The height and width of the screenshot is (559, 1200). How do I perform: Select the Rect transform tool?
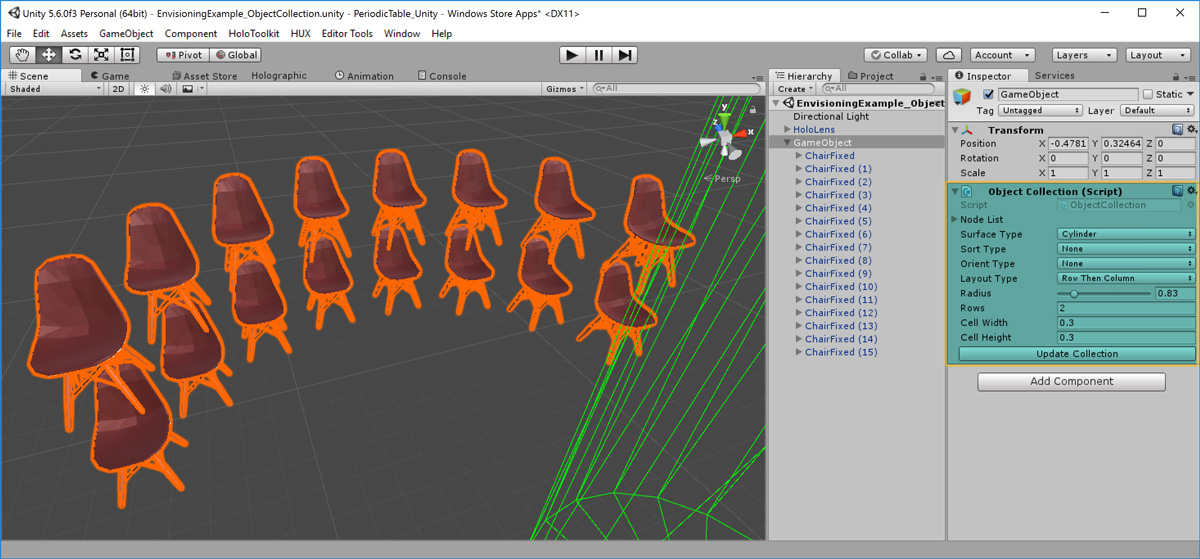[x=127, y=55]
